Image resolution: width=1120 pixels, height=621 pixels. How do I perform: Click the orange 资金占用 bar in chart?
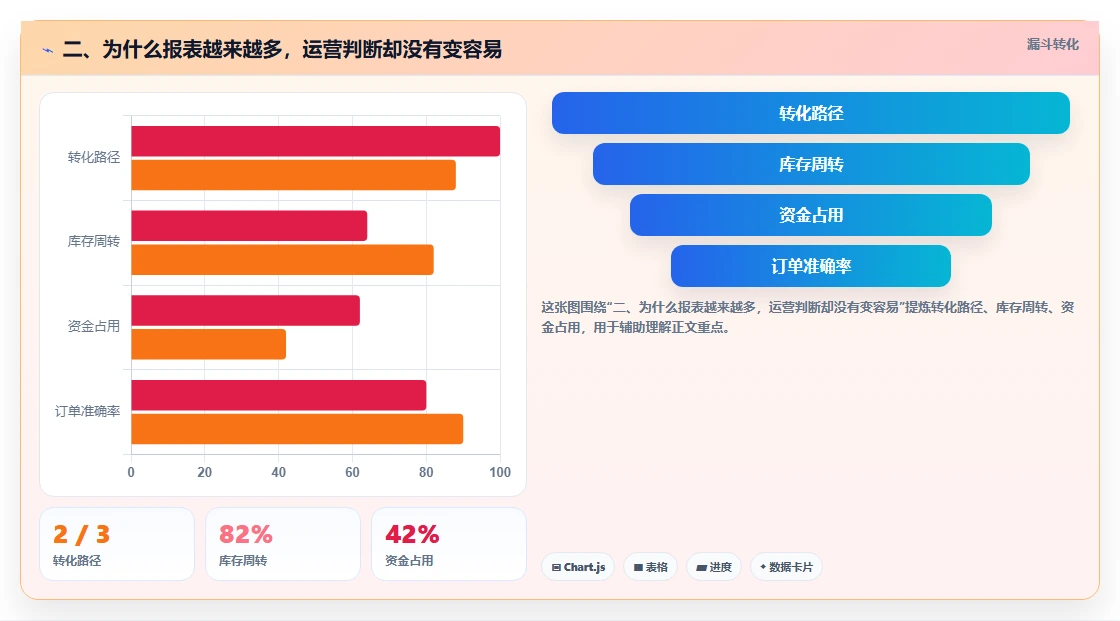(x=209, y=344)
